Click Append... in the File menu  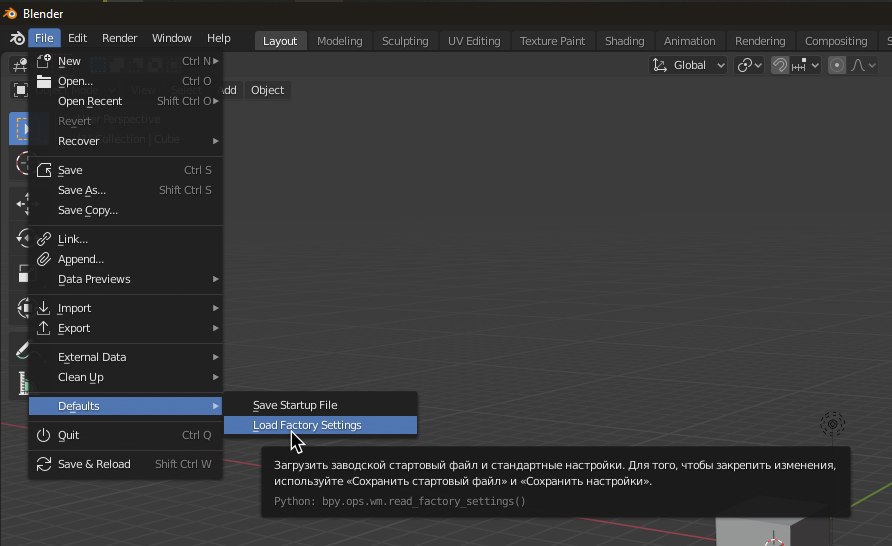click(x=125, y=259)
